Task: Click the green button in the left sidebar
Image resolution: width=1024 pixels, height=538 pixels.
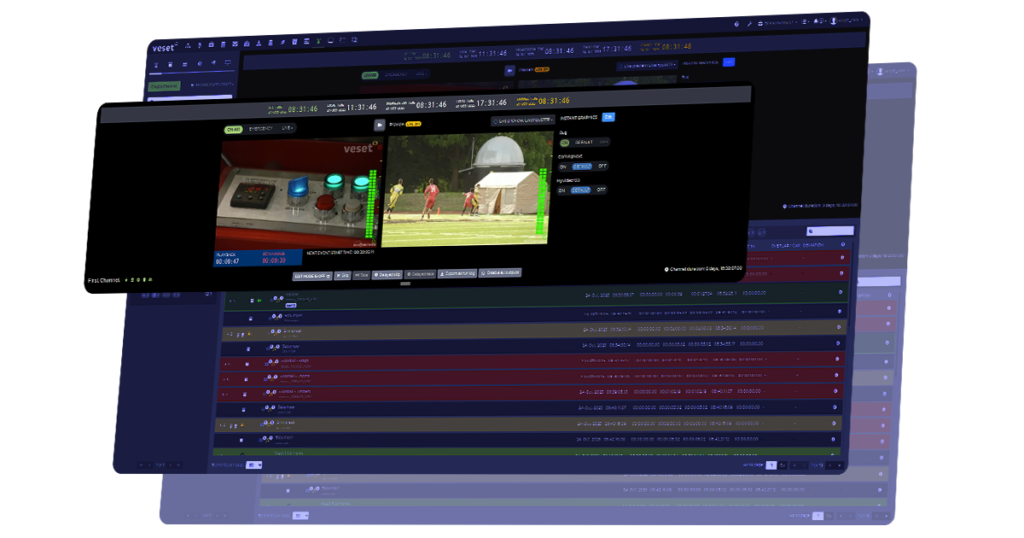Action: [163, 87]
